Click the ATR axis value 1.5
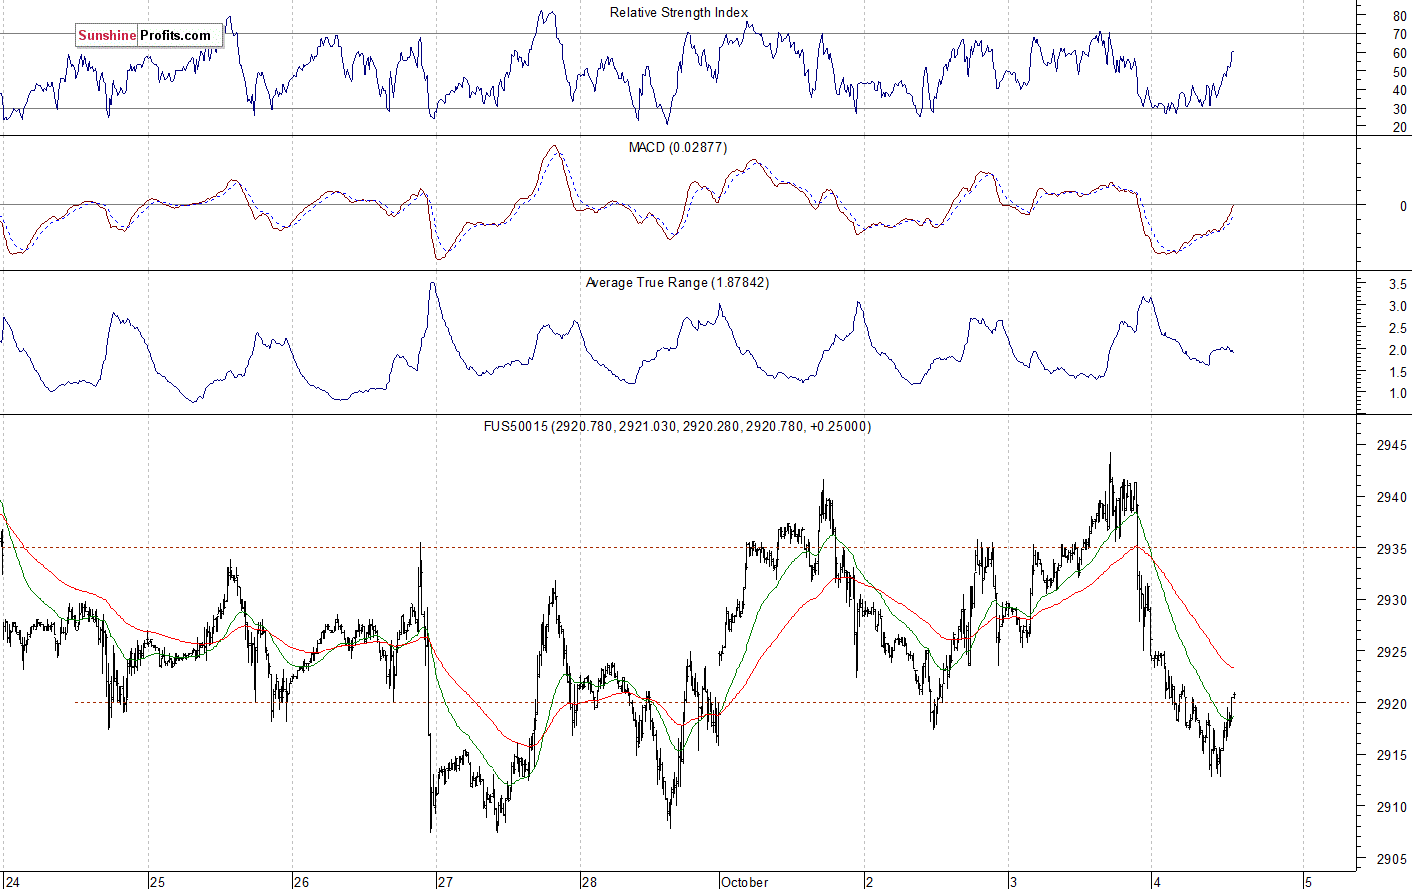The width and height of the screenshot is (1412, 889). point(1397,372)
